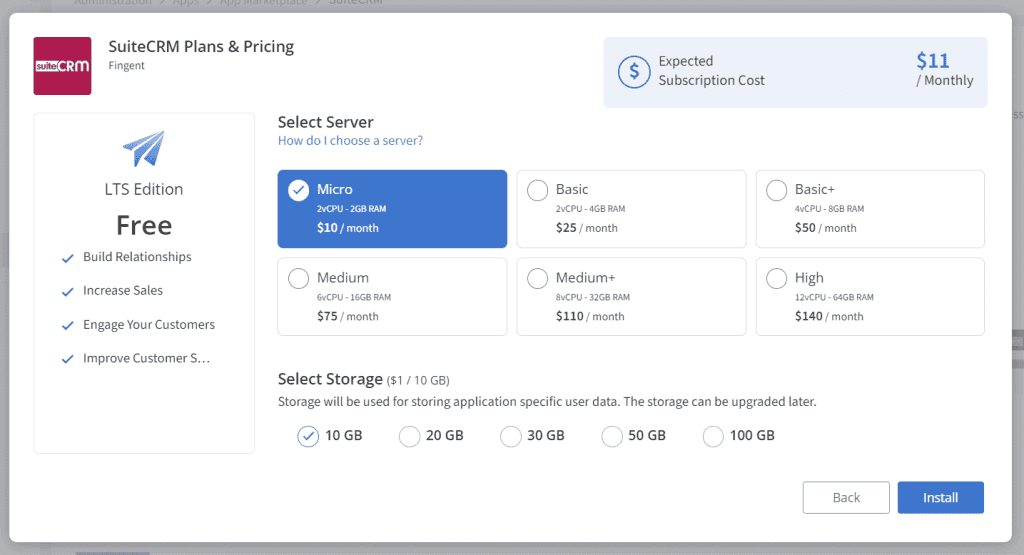
Task: Open 'How do I choose a server?' link
Action: (x=350, y=140)
